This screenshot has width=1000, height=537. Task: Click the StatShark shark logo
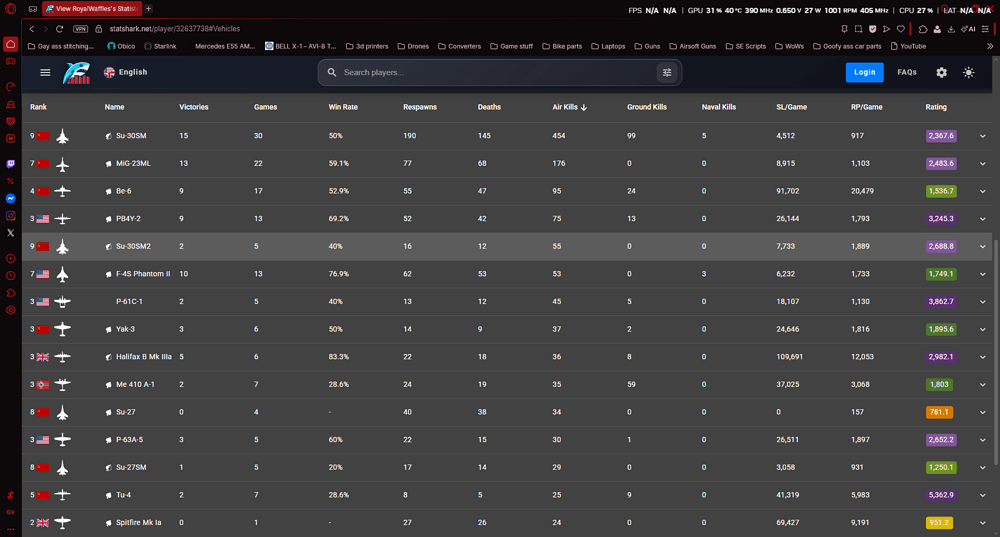(76, 73)
